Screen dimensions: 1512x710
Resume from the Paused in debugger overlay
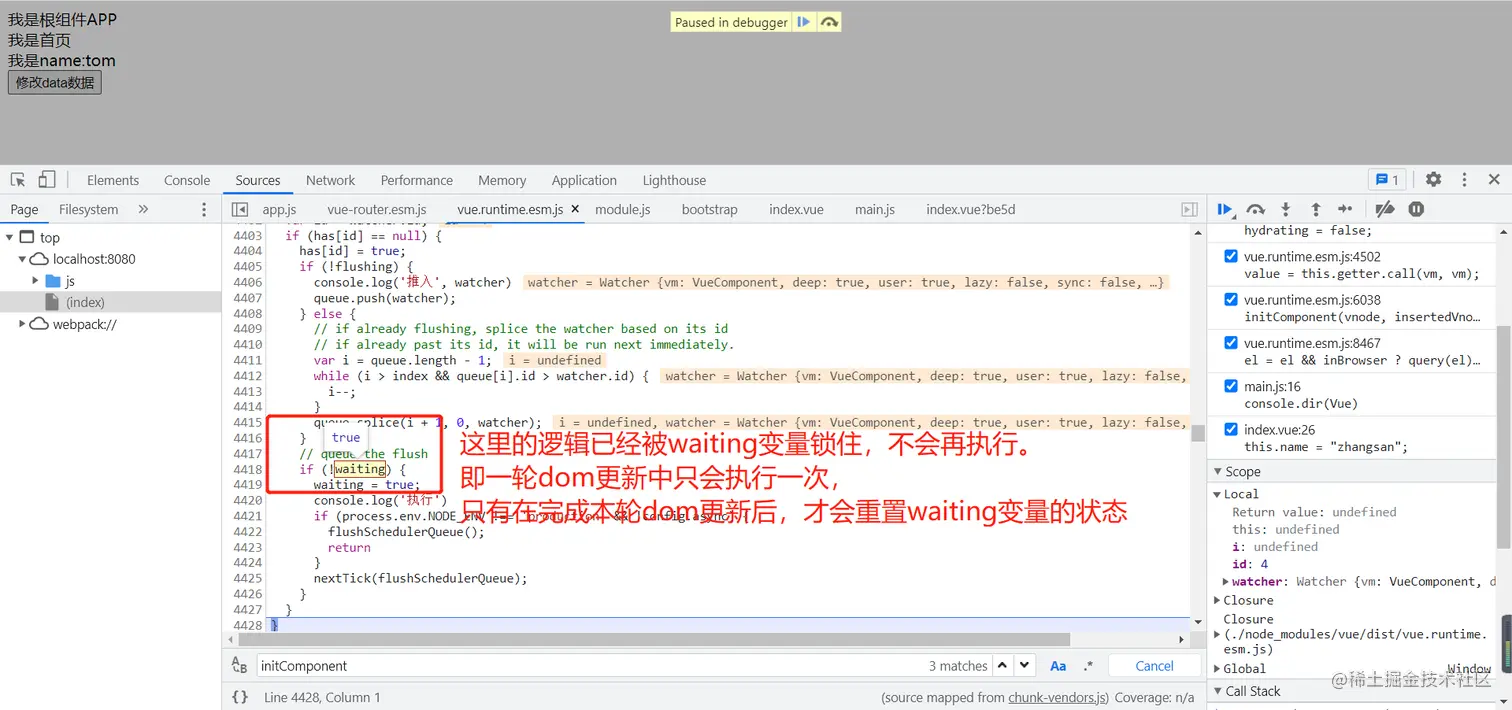click(803, 22)
